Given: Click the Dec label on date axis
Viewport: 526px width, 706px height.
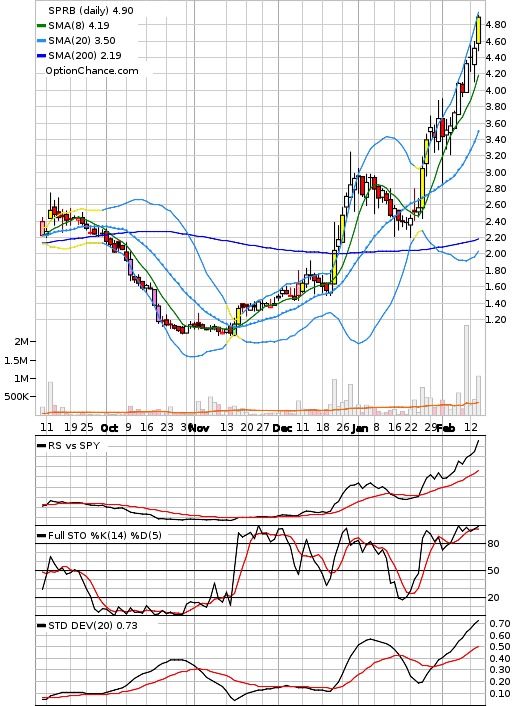Looking at the screenshot, I should tap(282, 428).
